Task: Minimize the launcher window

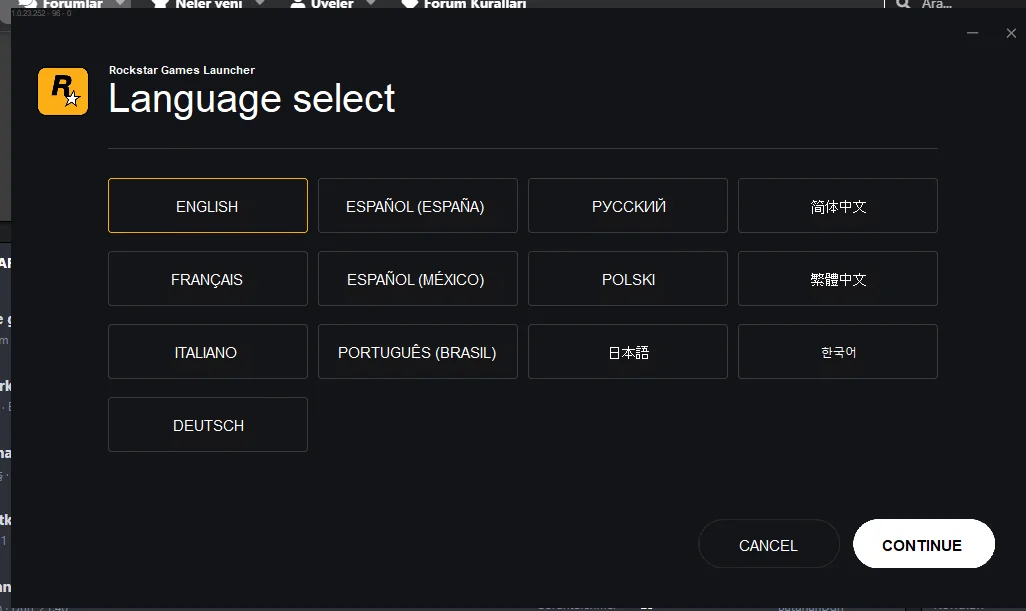Action: click(972, 33)
